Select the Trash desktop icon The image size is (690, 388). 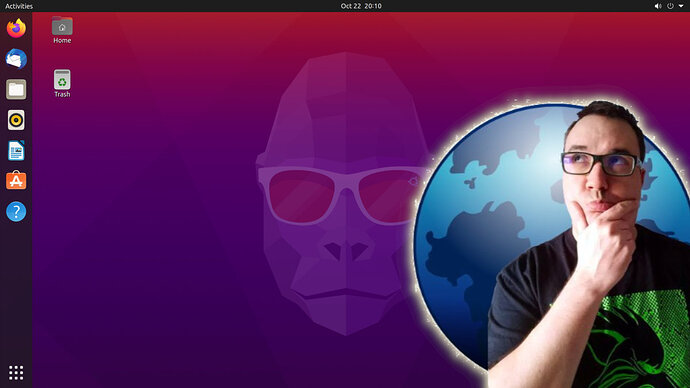click(x=62, y=84)
